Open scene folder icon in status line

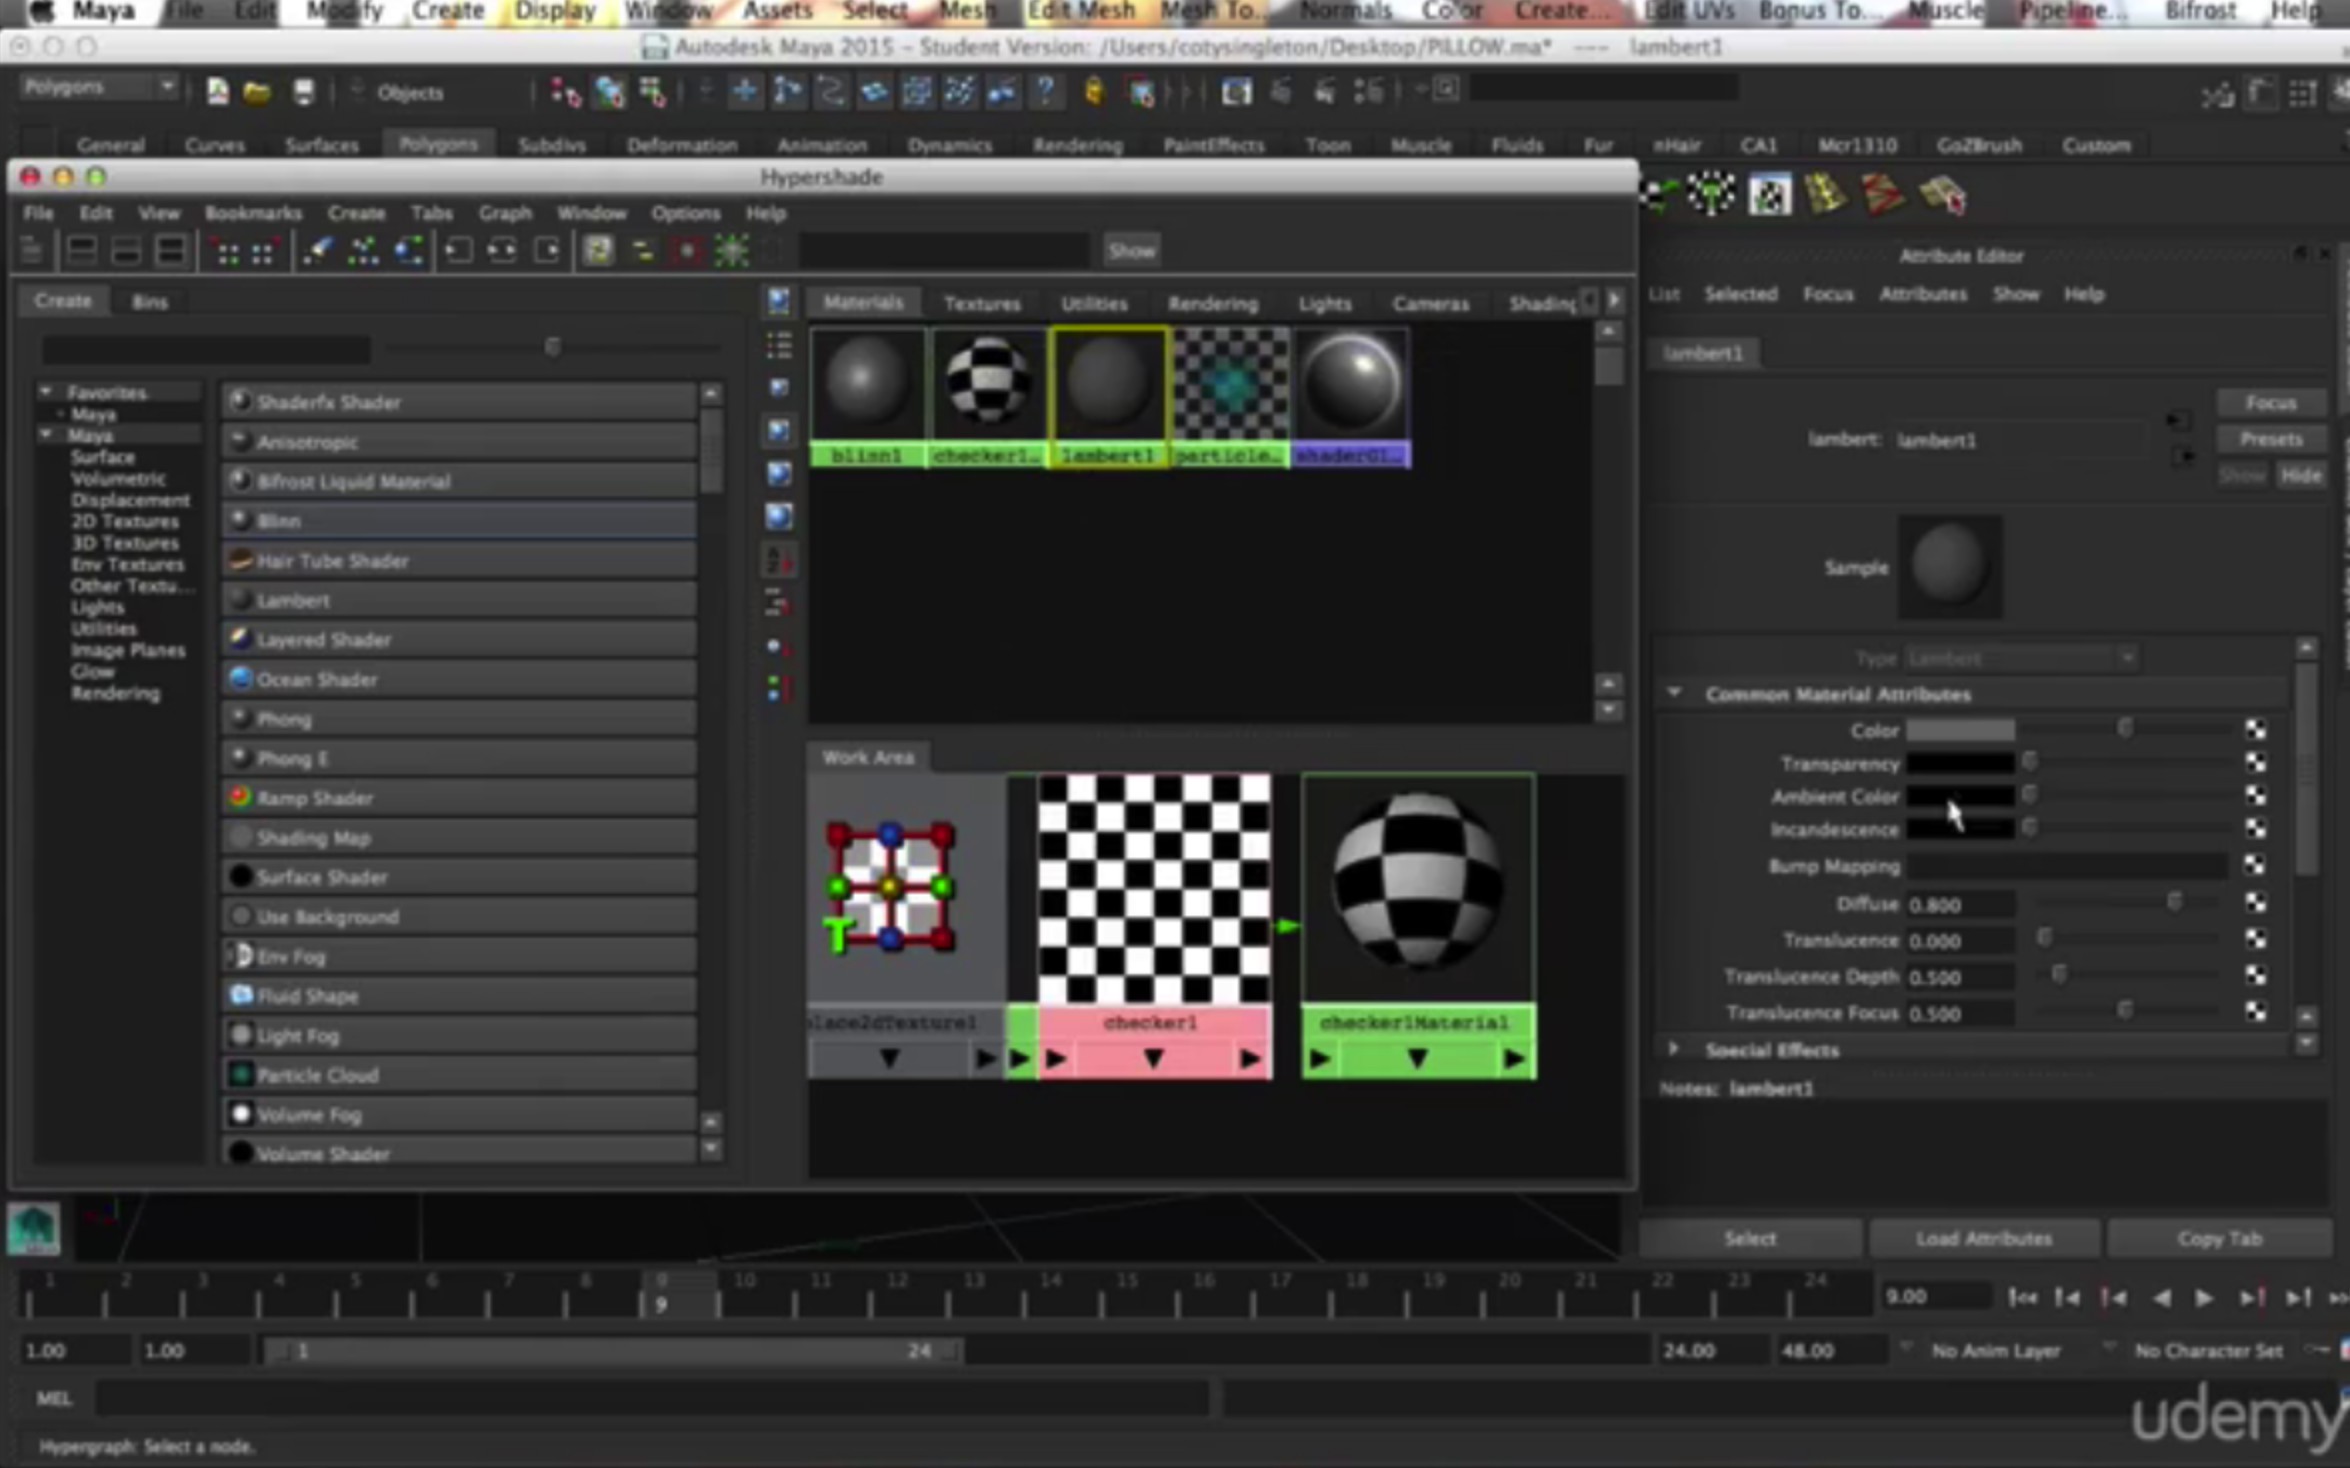pos(257,93)
